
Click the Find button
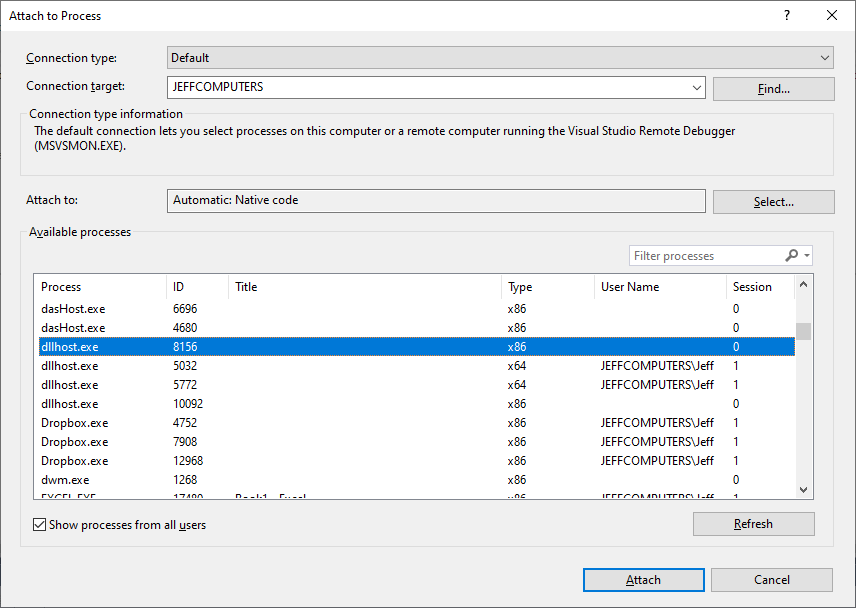tap(773, 88)
